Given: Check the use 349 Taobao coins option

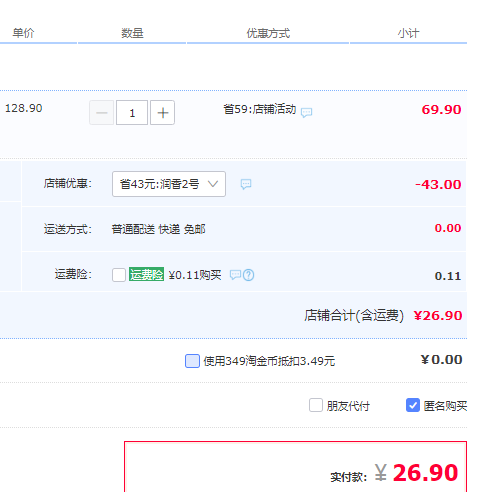Looking at the screenshot, I should 192,361.
